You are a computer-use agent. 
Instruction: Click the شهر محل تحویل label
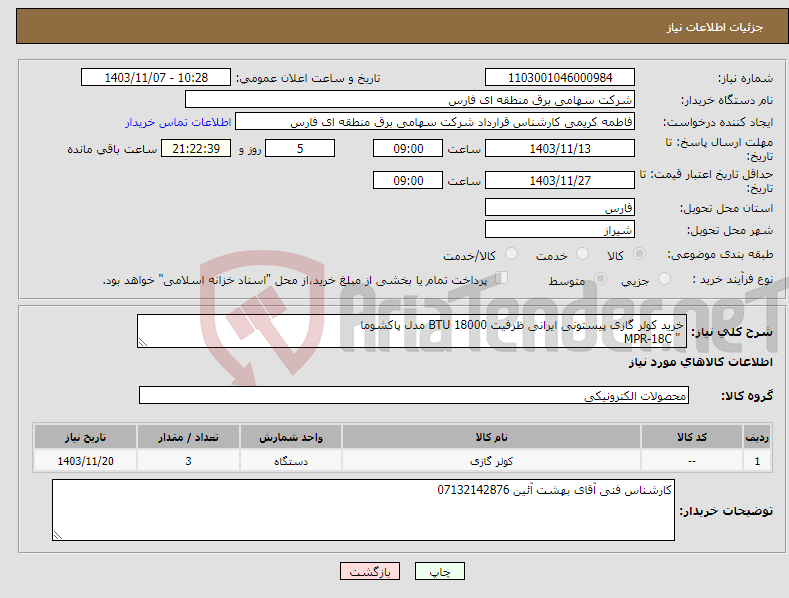tap(730, 230)
